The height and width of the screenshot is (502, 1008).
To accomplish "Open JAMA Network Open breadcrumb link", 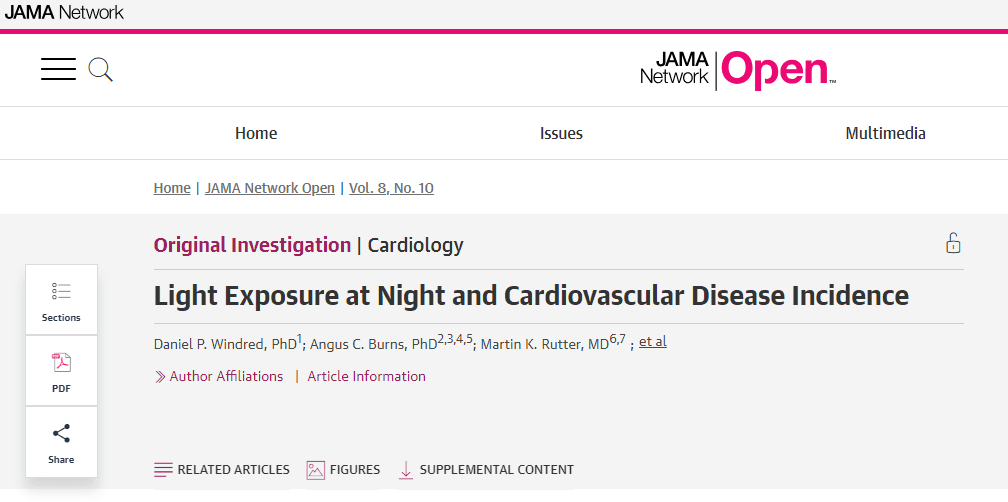I will point(270,188).
